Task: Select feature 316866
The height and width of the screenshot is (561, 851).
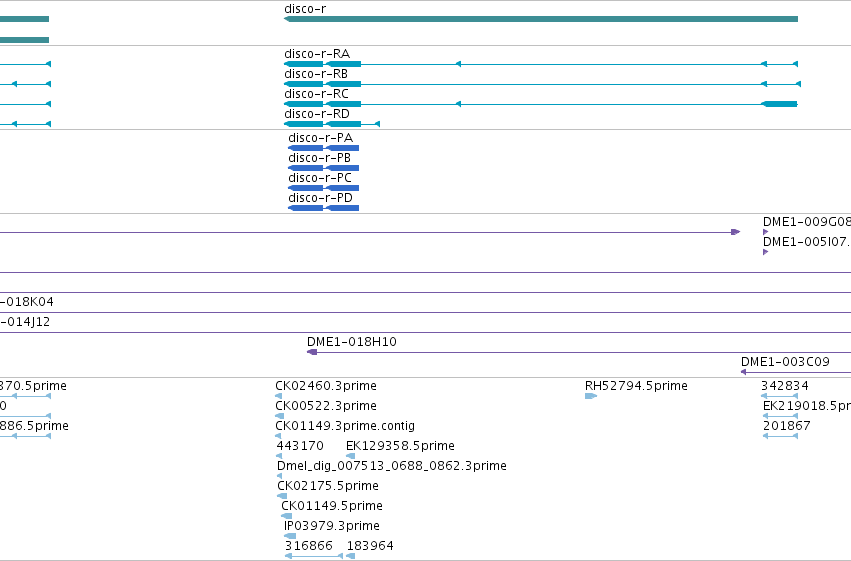Action: tap(308, 546)
